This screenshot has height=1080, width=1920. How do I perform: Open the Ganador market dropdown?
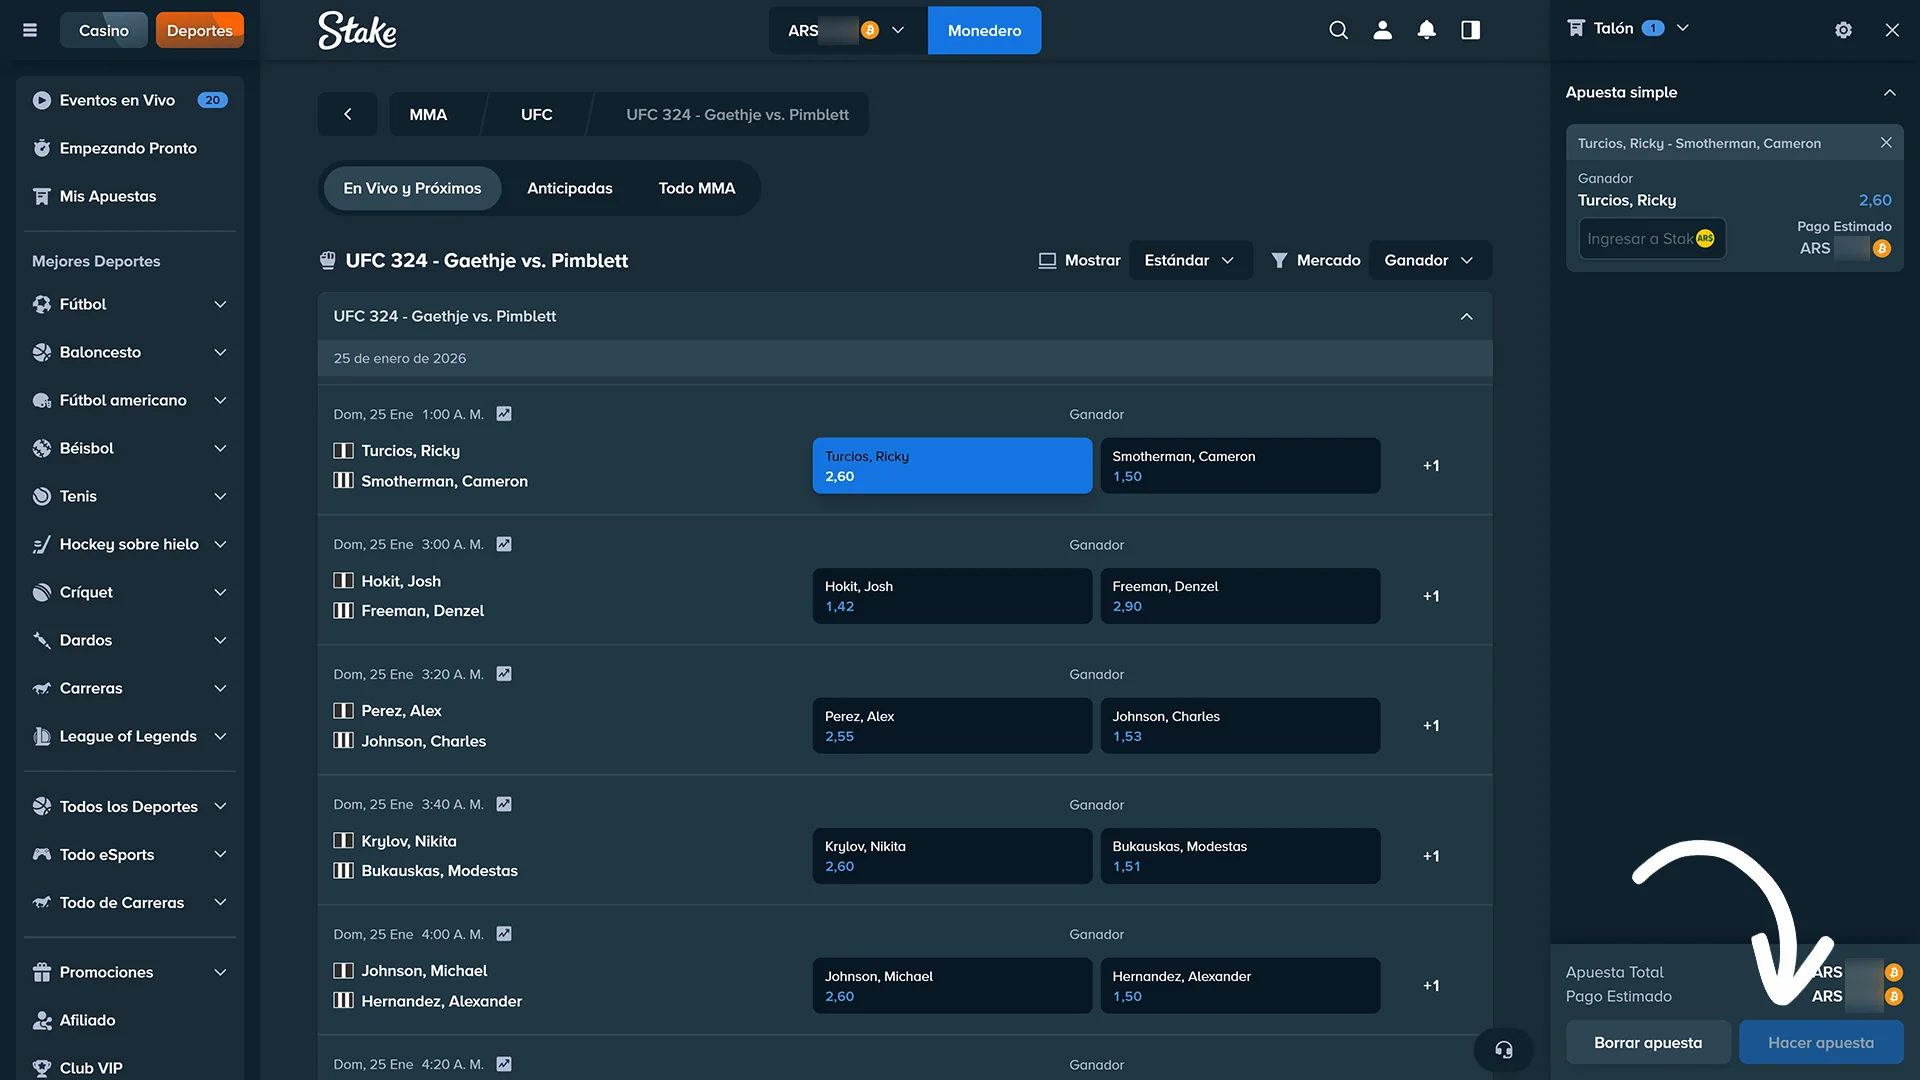[x=1430, y=260]
